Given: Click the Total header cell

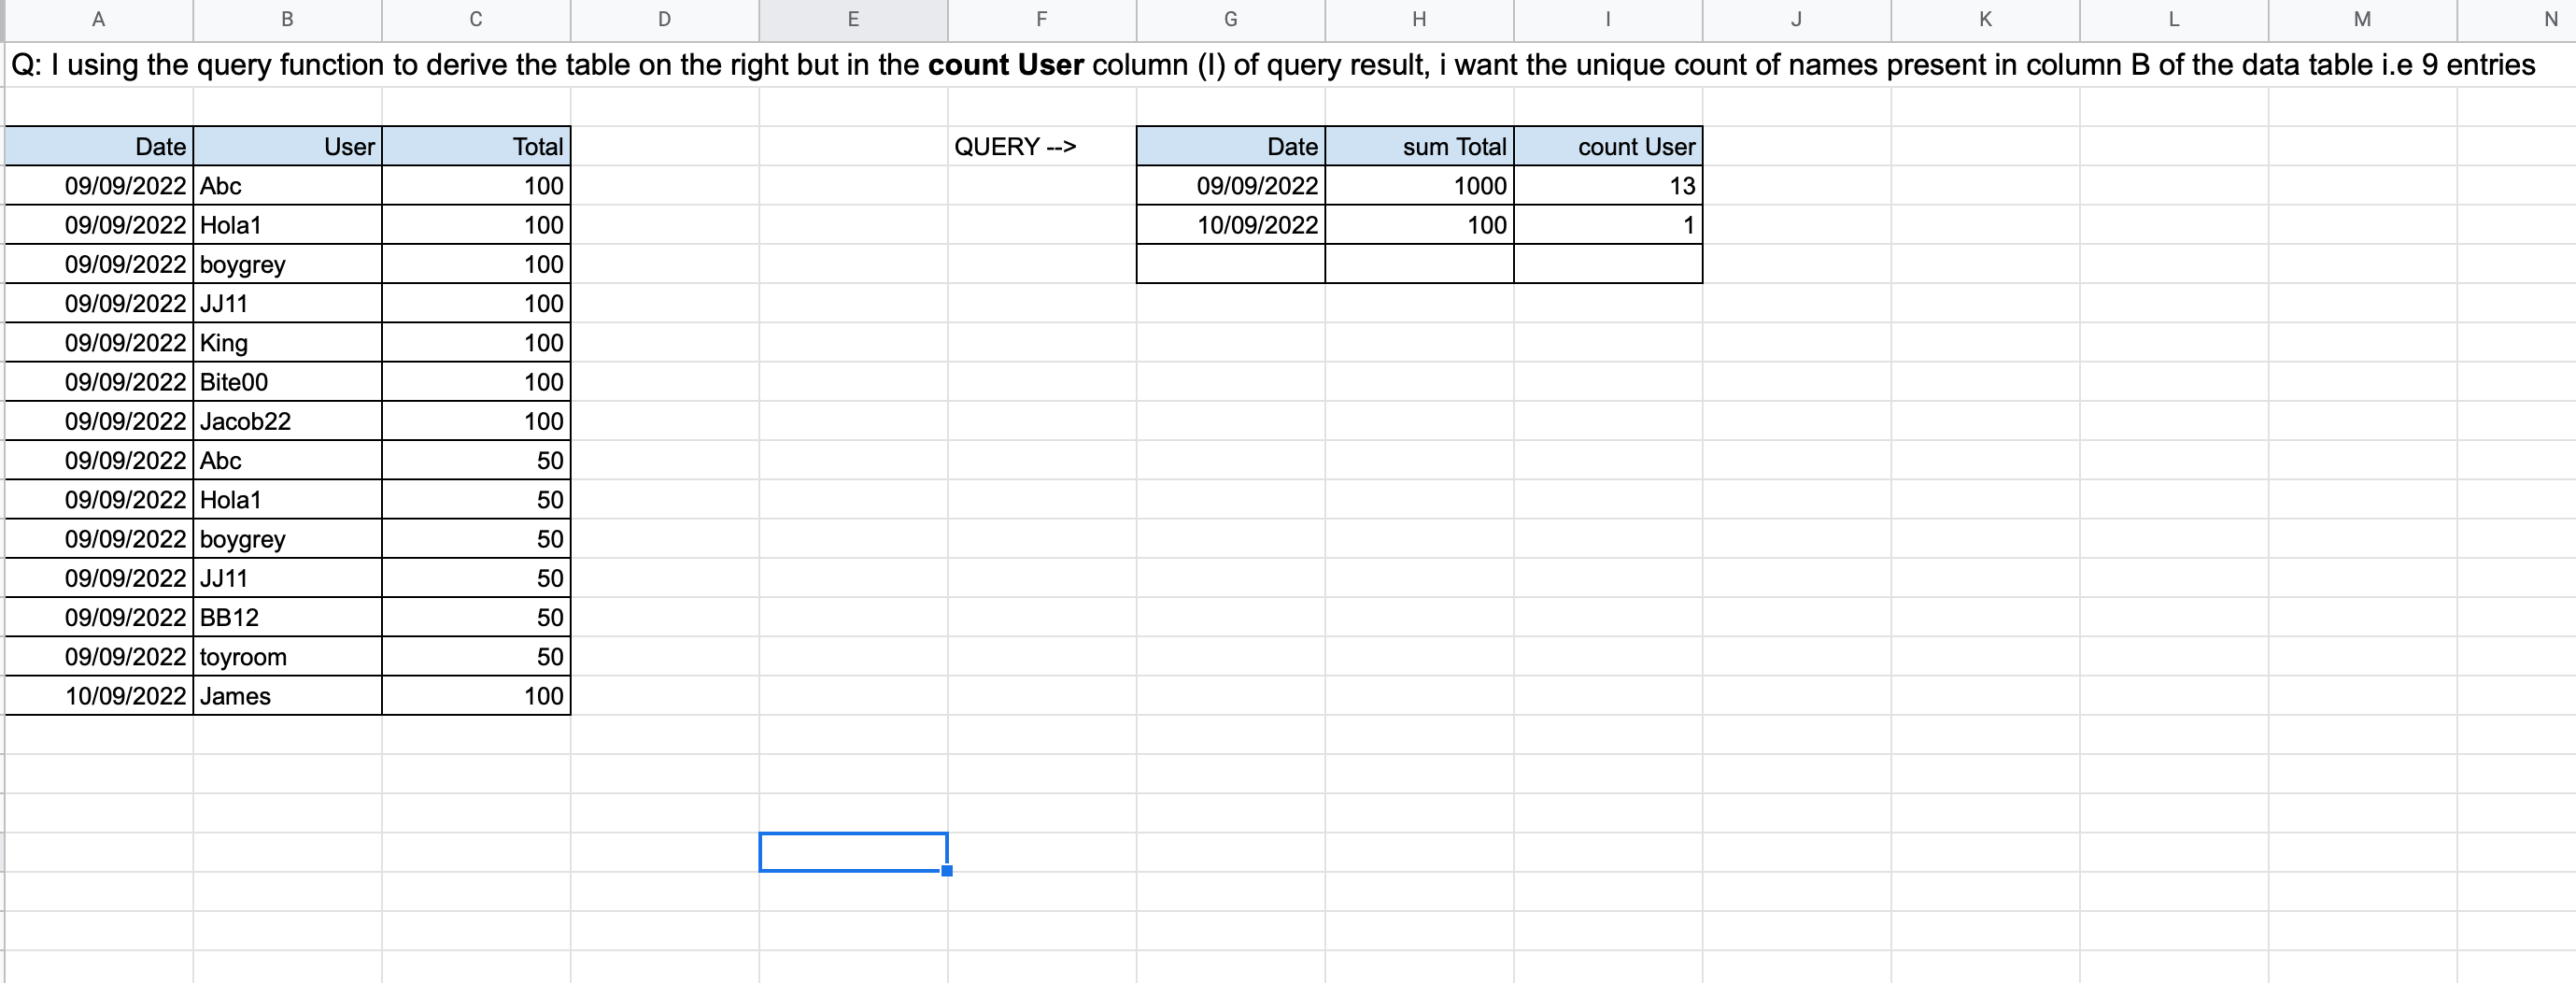Looking at the screenshot, I should click(476, 146).
